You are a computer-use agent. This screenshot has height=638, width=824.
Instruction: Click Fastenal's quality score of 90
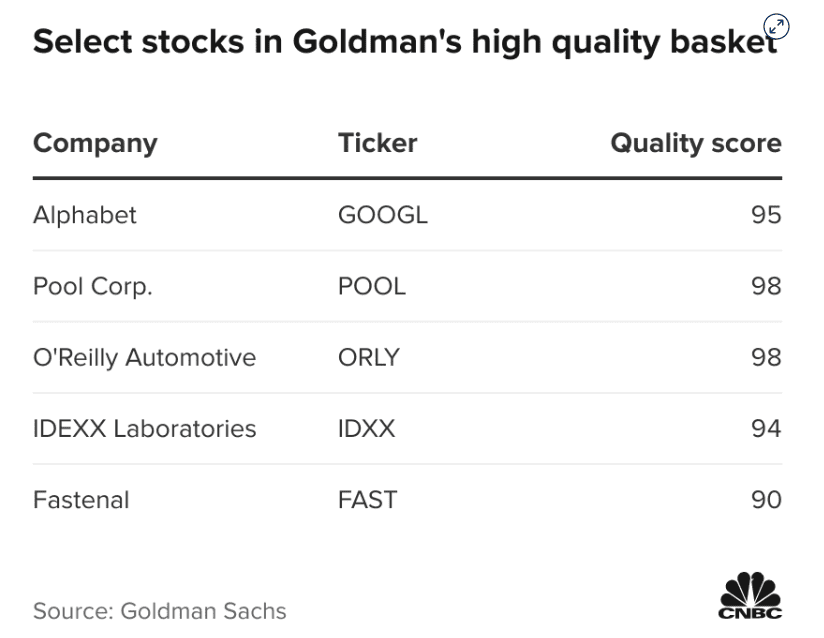[x=766, y=499]
